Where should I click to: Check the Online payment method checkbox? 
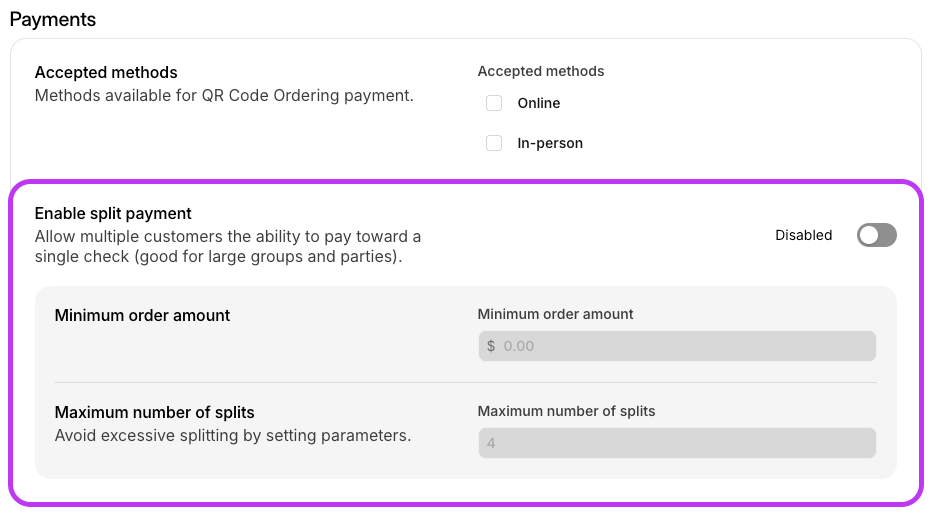pos(494,103)
